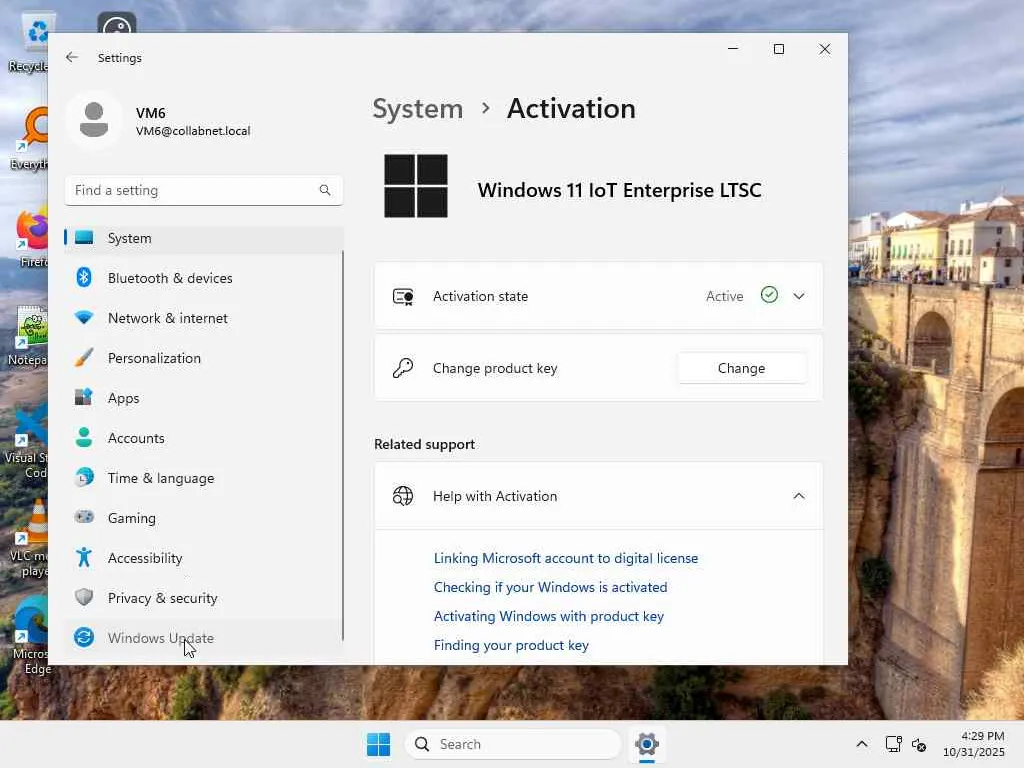This screenshot has width=1024, height=768.
Task: Click the Settings gear in the taskbar
Action: coord(647,744)
